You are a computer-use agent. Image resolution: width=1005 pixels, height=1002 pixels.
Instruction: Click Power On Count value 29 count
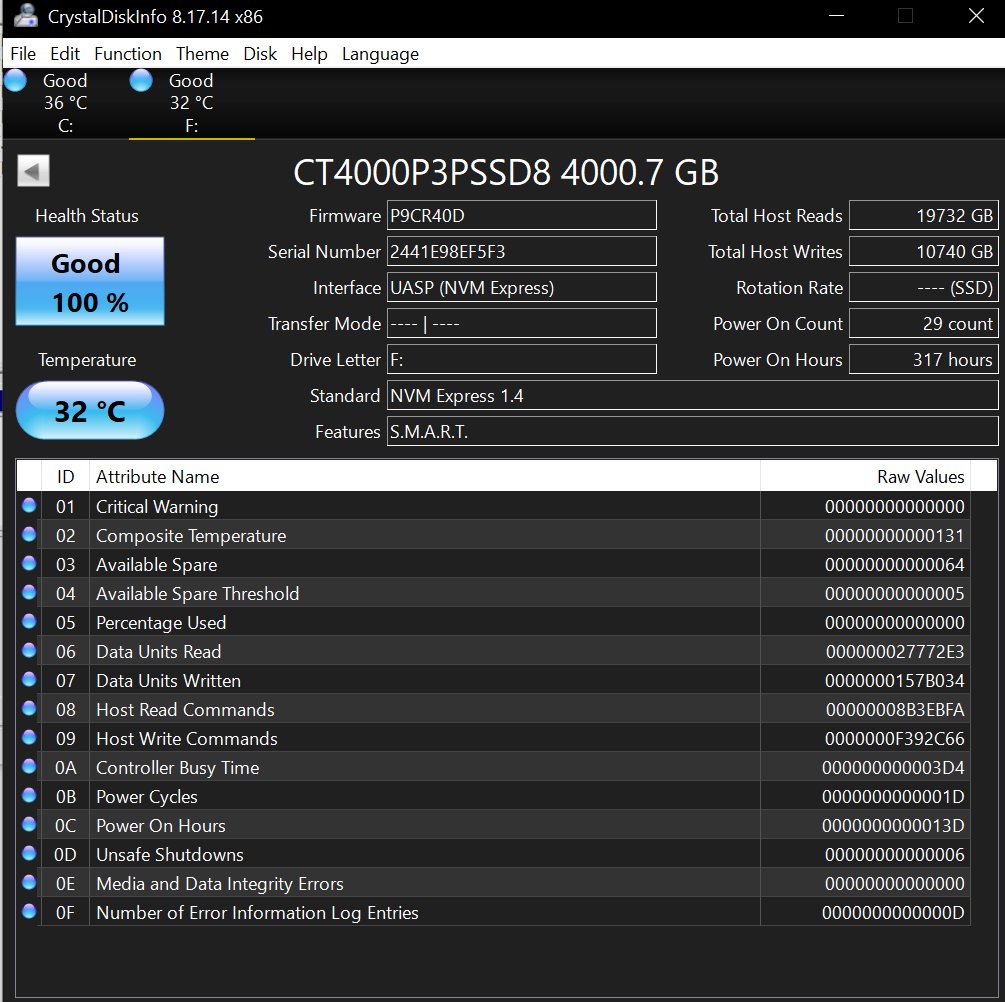(924, 323)
